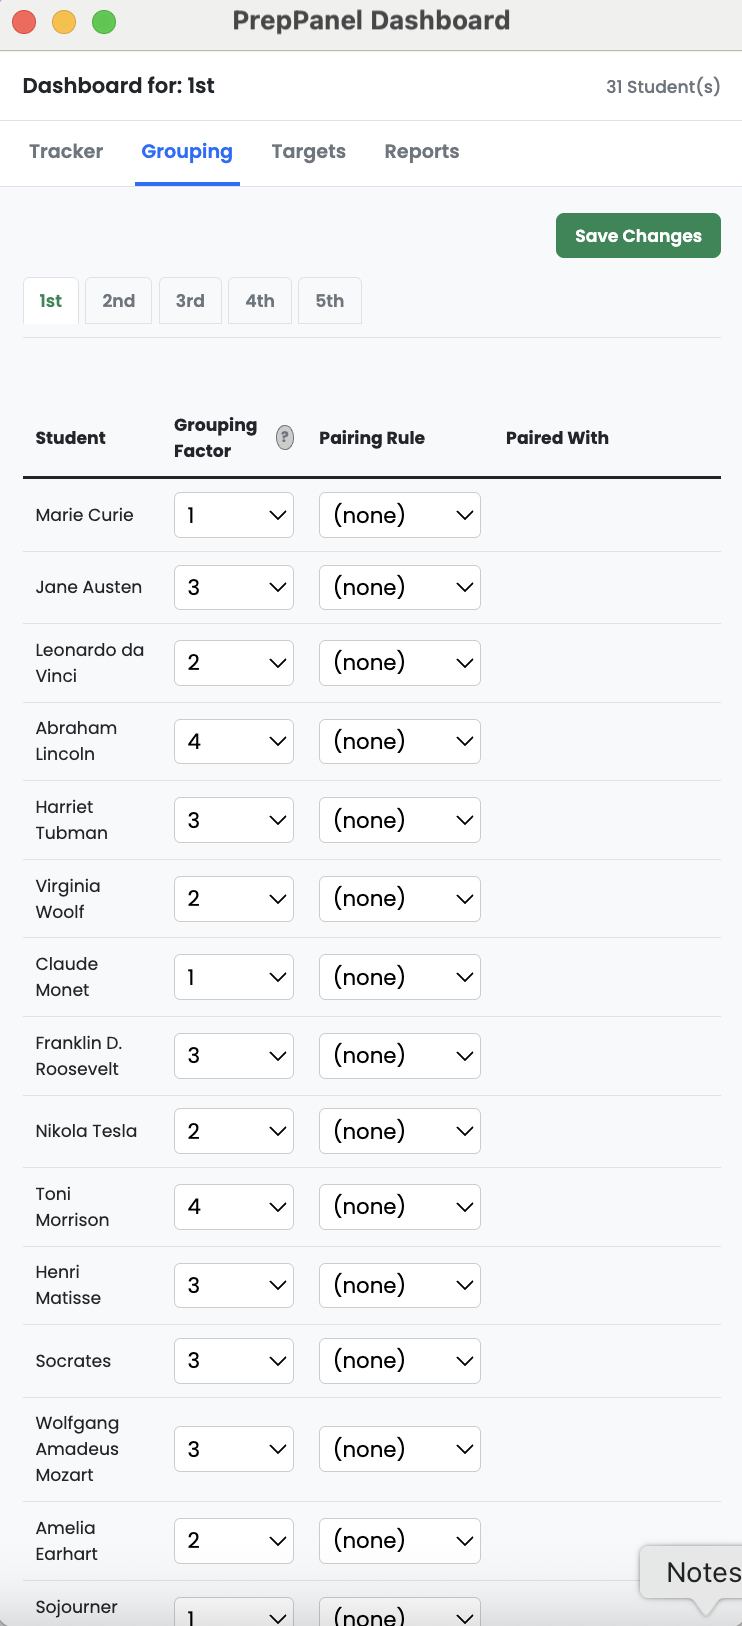The width and height of the screenshot is (742, 1626).
Task: Select the 2nd period group
Action: [118, 300]
